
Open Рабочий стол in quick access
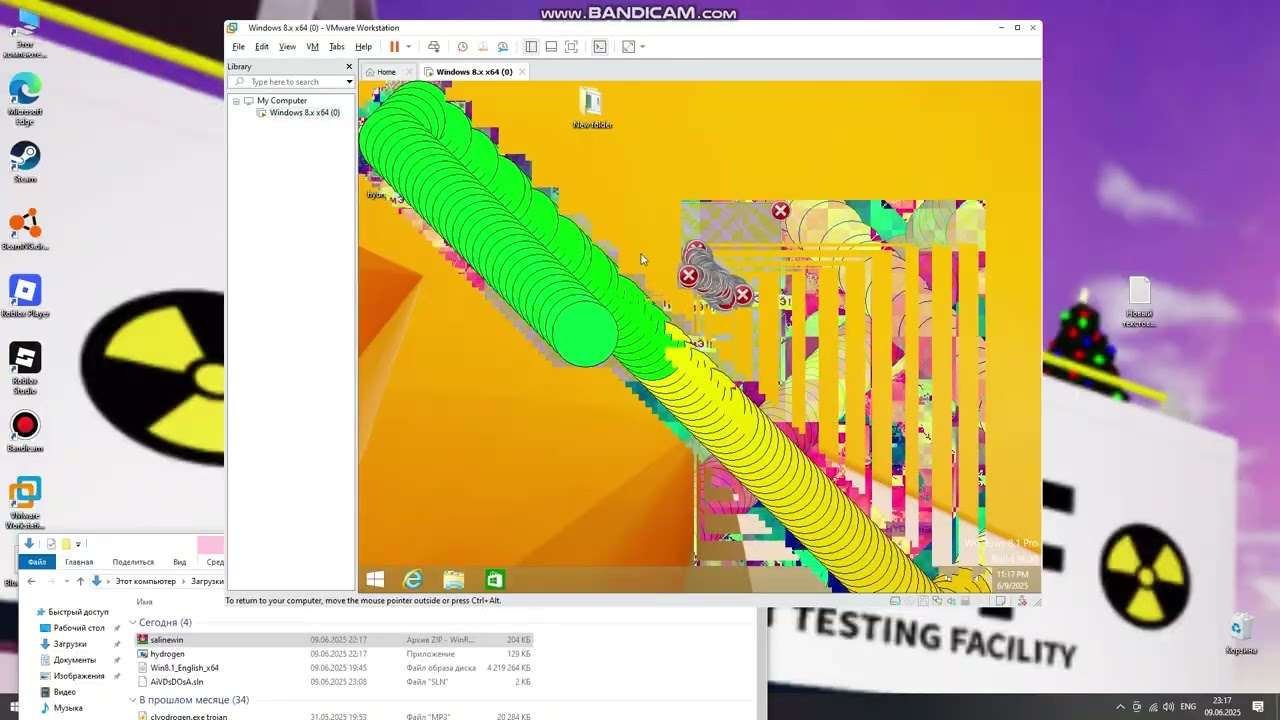[x=79, y=628]
